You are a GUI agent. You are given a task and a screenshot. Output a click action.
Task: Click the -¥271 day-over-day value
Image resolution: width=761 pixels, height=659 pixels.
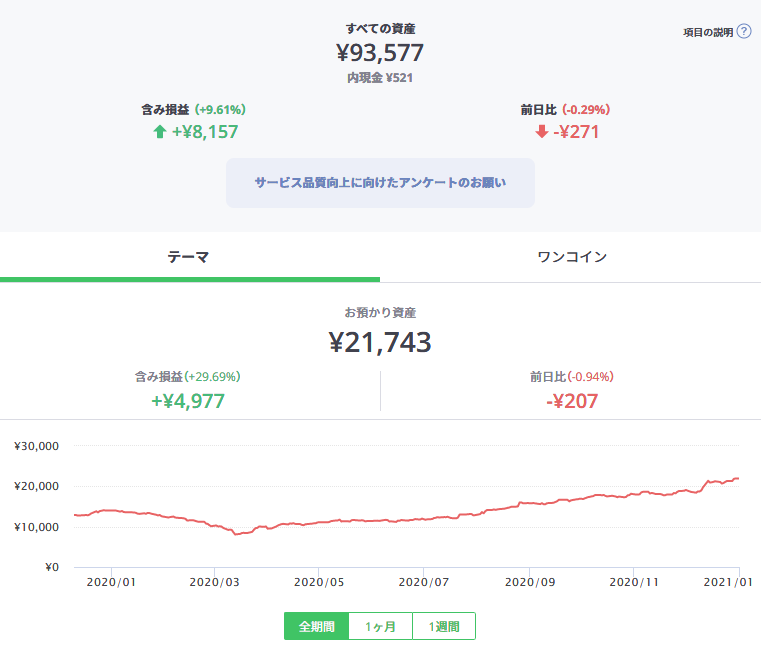tap(576, 132)
